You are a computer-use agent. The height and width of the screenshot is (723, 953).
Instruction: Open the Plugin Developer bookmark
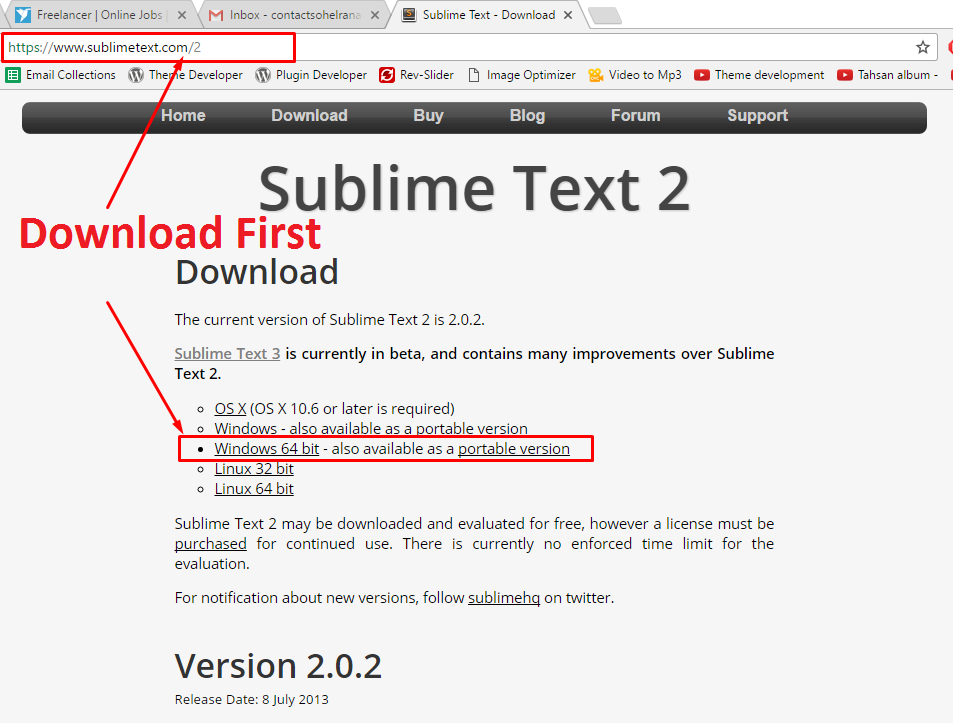311,75
